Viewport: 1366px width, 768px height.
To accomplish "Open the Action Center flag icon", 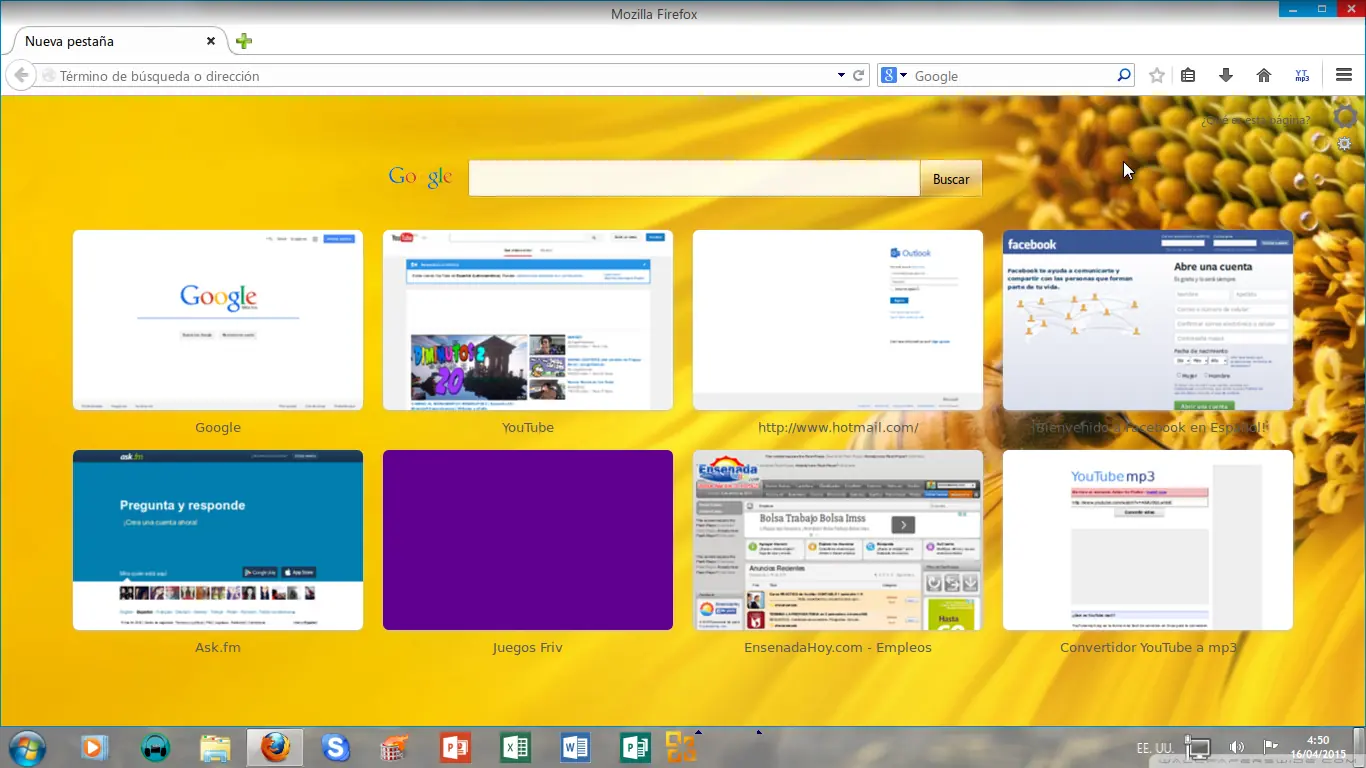I will point(1271,747).
